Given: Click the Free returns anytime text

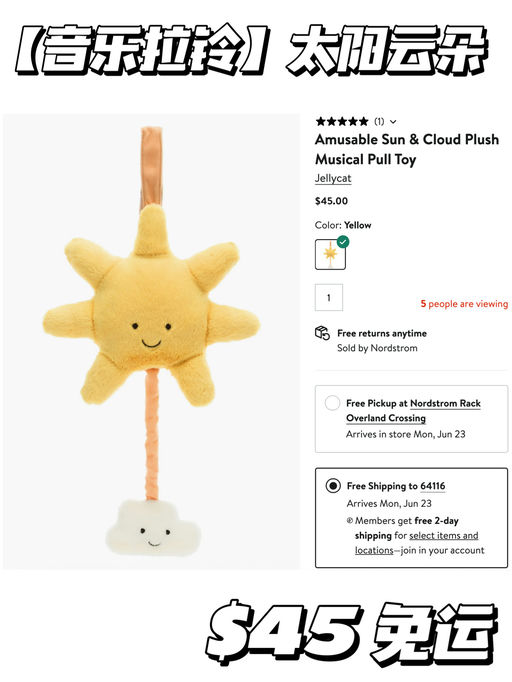Looking at the screenshot, I should pos(382,334).
